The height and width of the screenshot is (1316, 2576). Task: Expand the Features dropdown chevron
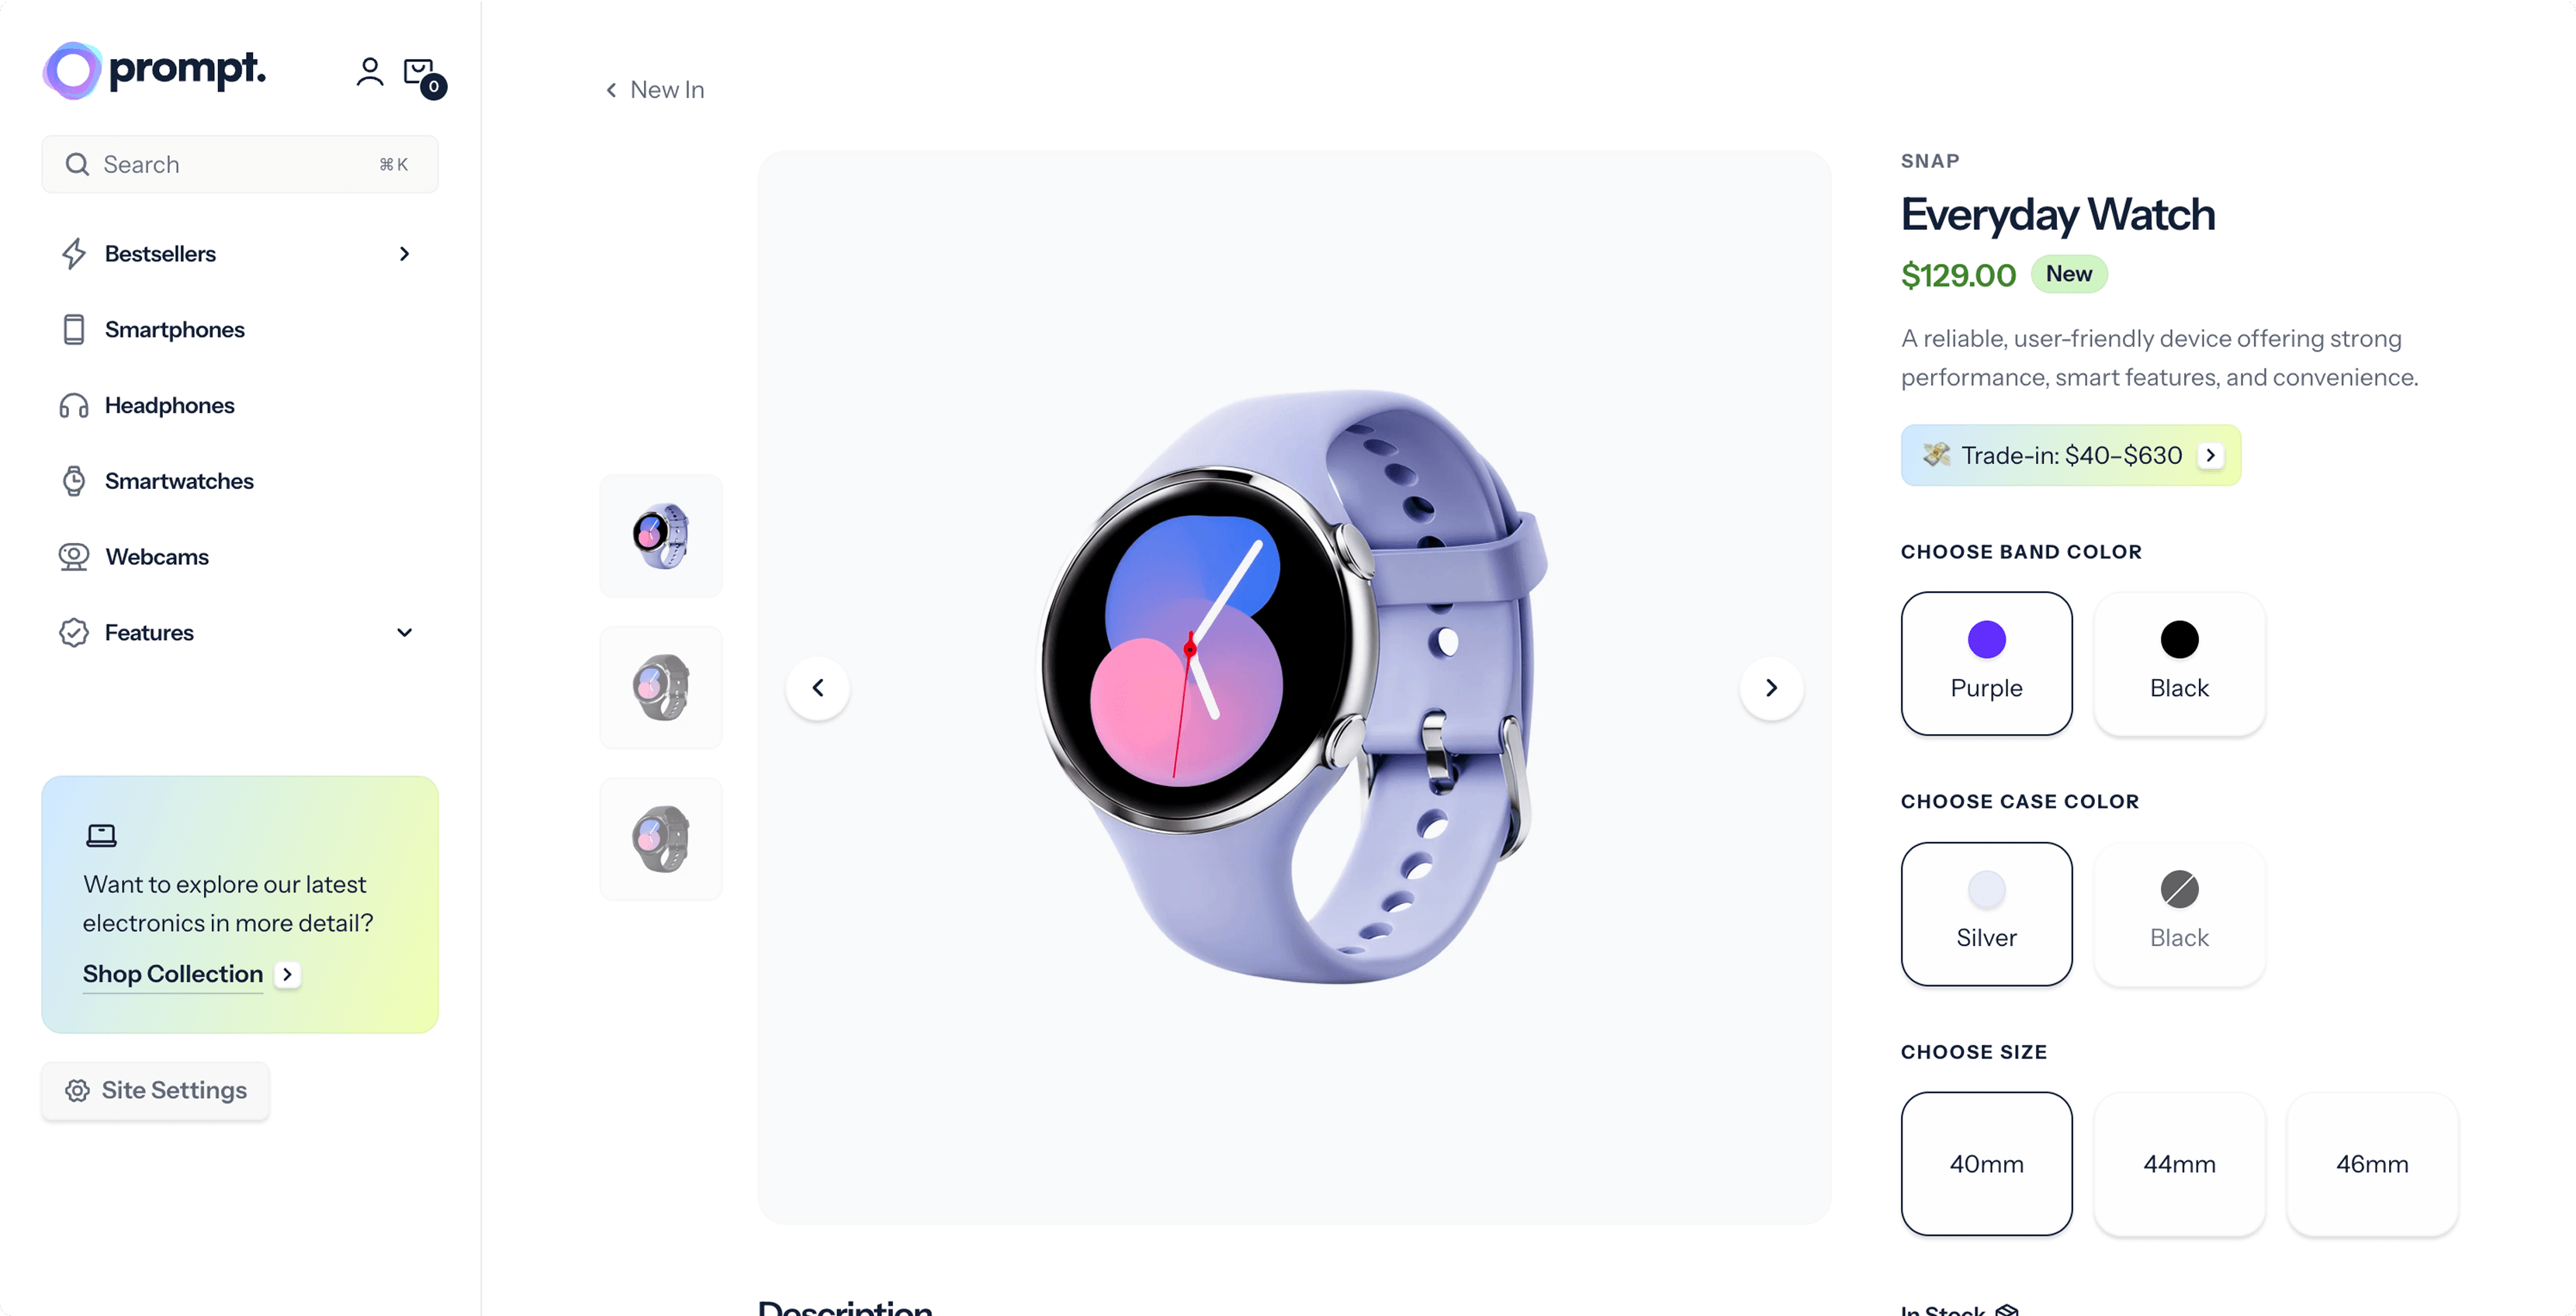pos(404,633)
